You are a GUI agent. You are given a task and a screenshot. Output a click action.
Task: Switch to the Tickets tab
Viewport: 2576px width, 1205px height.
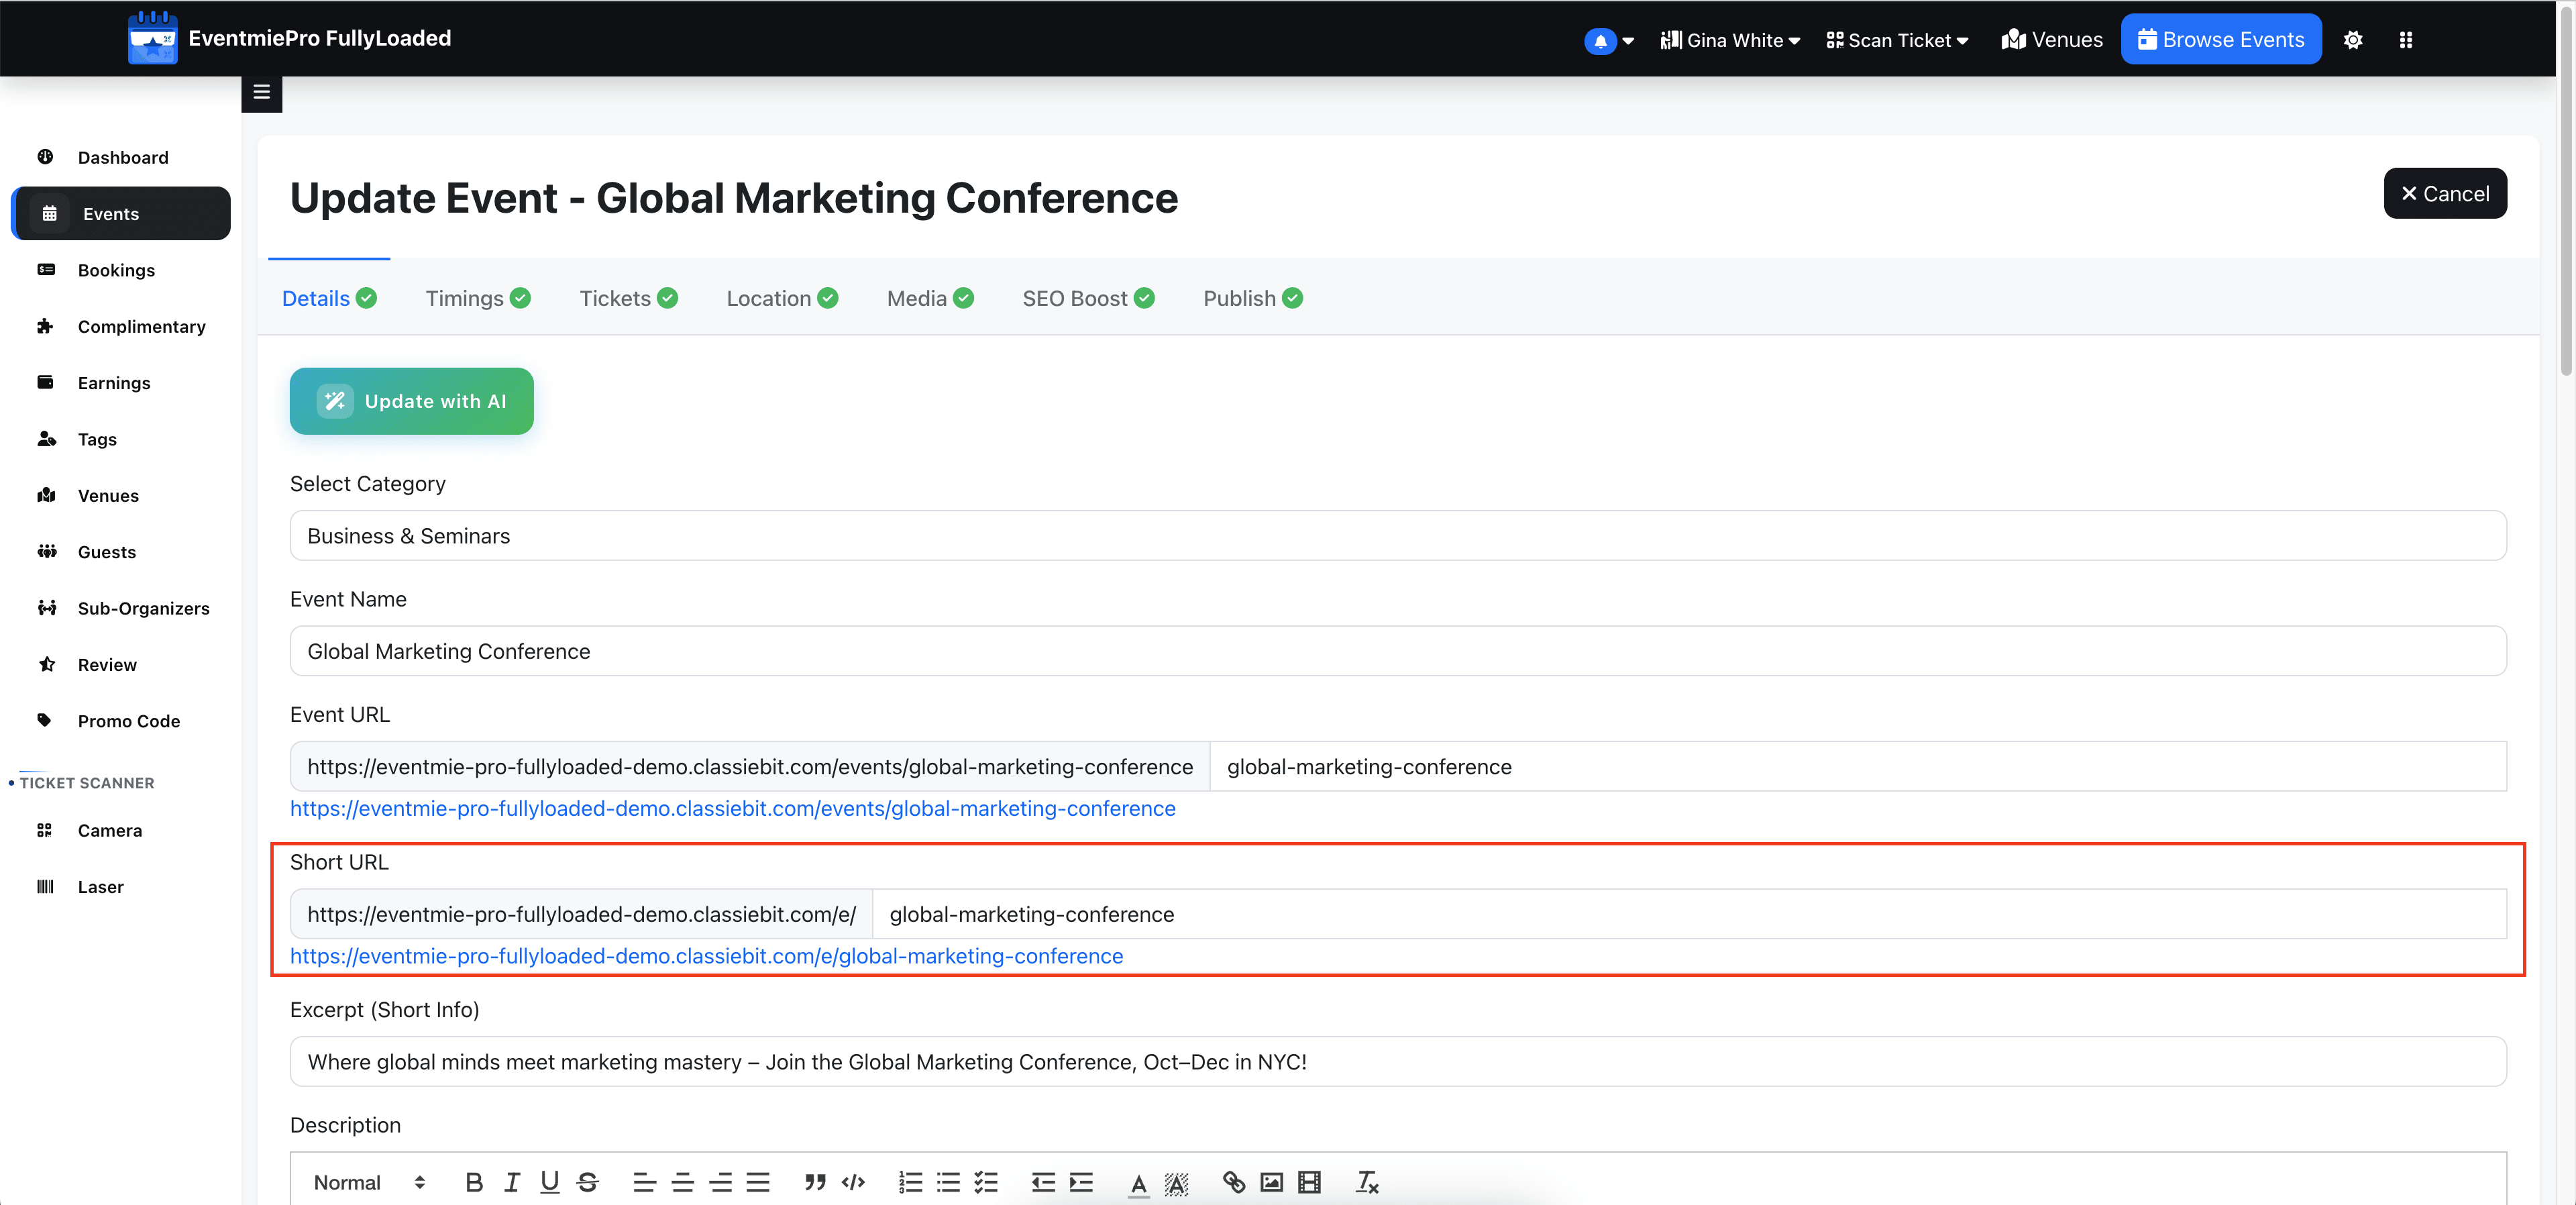tap(628, 298)
